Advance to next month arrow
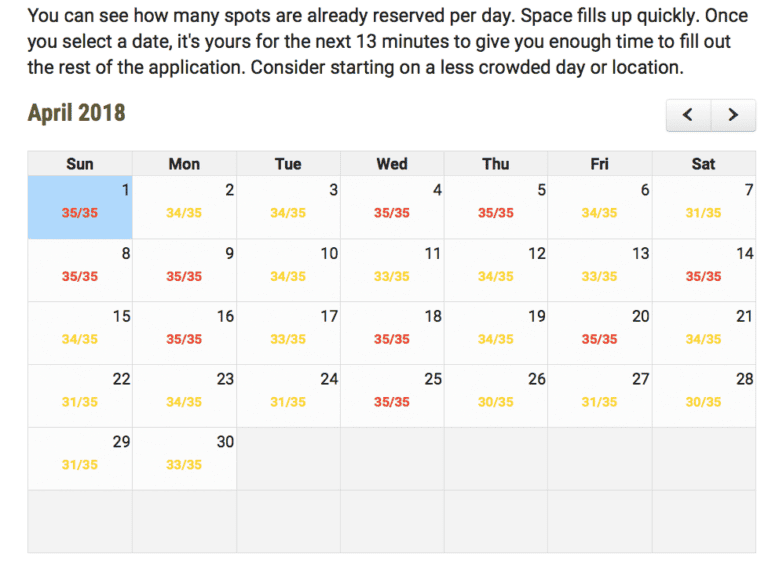 tap(733, 115)
